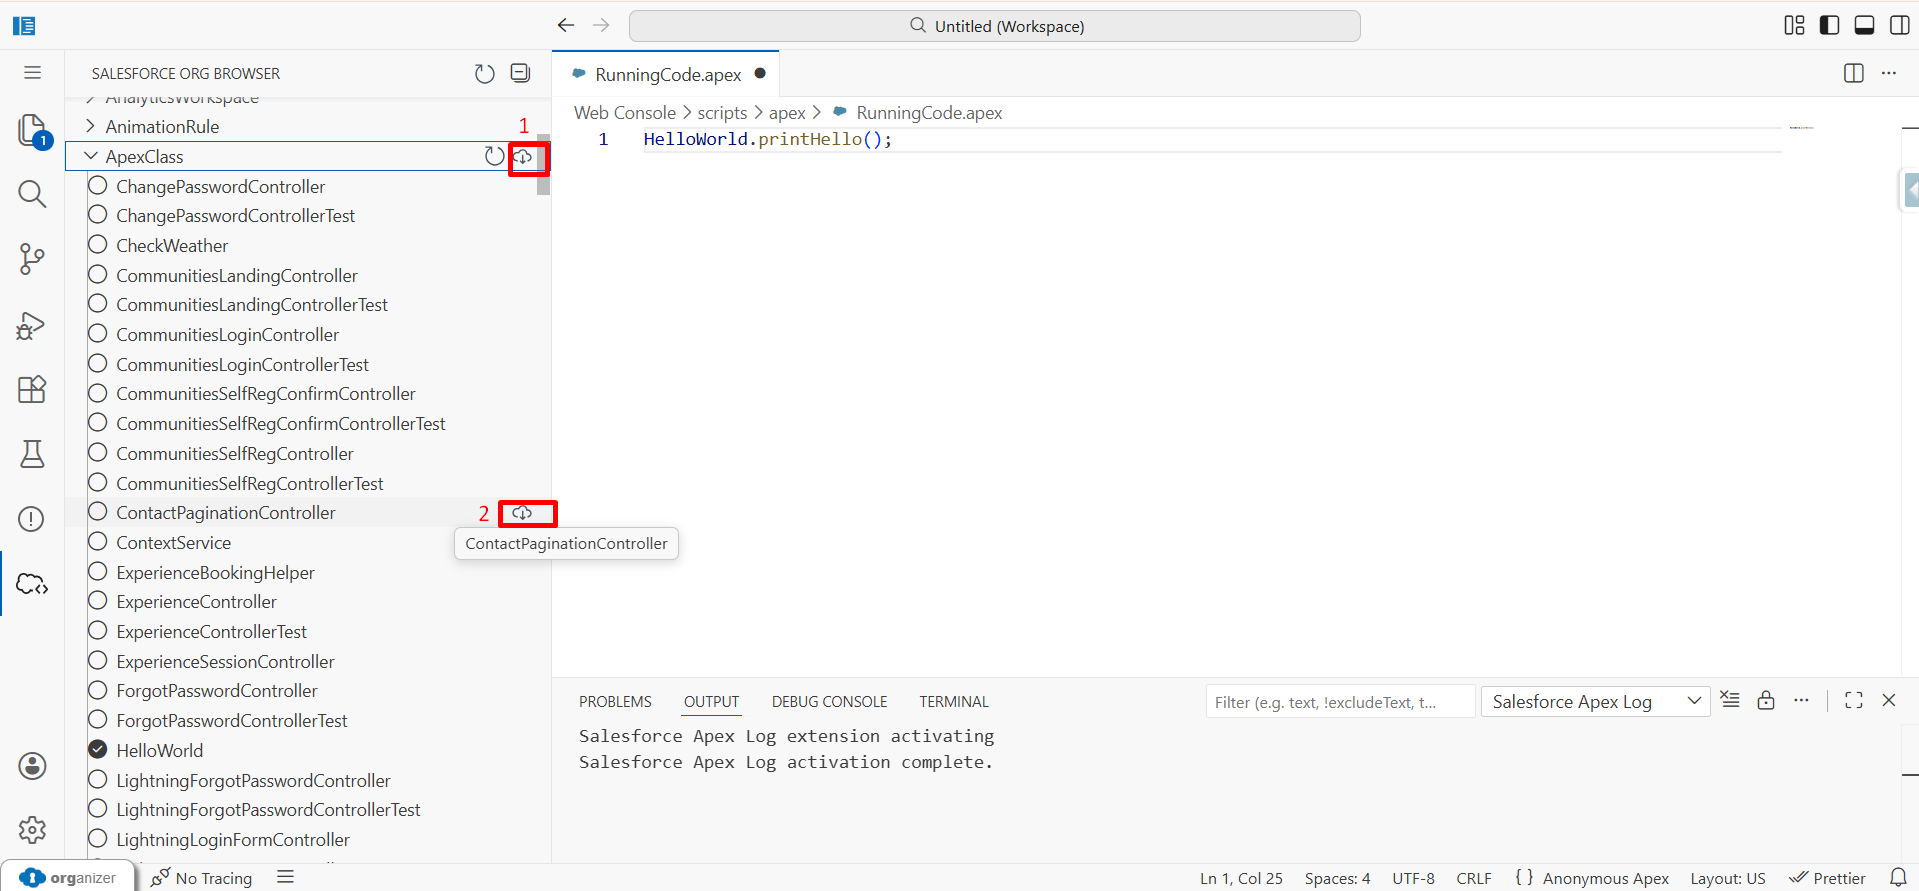Select the CheckWeather class radio circle
The image size is (1919, 891).
(98, 244)
